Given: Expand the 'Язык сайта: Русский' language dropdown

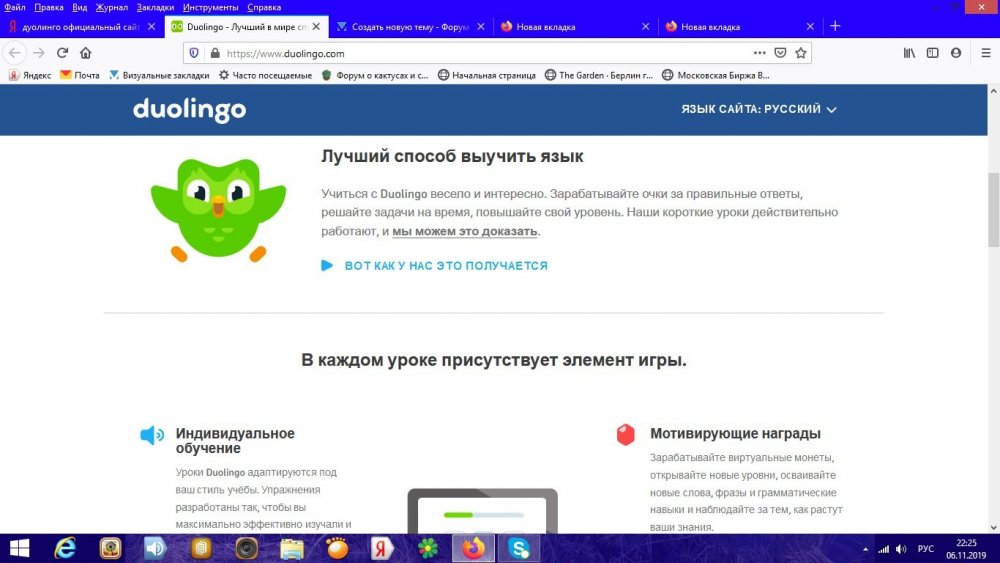Looking at the screenshot, I should coord(758,109).
